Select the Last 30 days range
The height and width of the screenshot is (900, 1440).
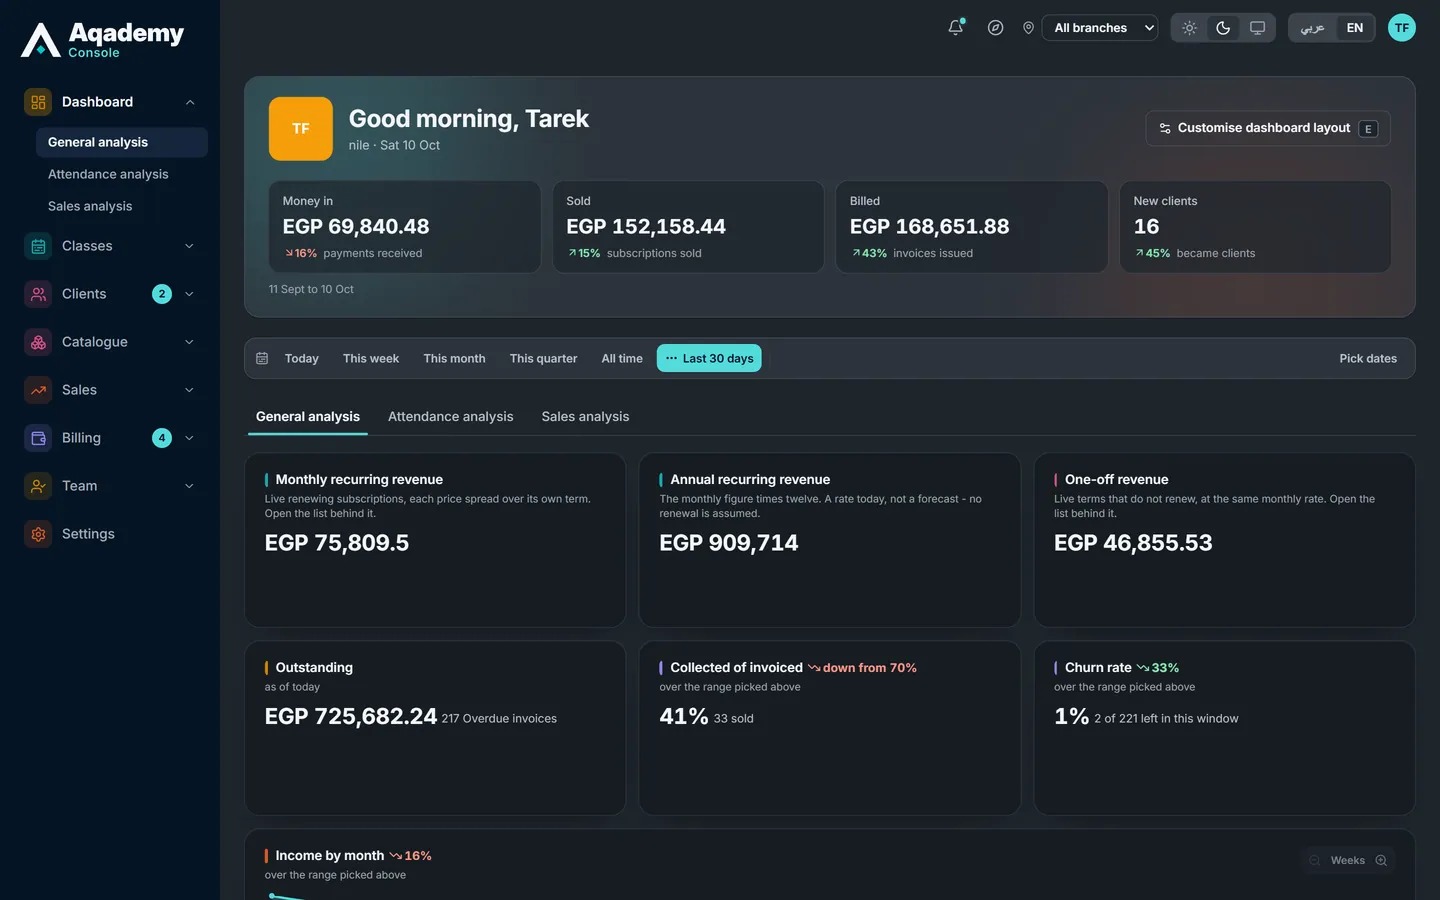709,358
